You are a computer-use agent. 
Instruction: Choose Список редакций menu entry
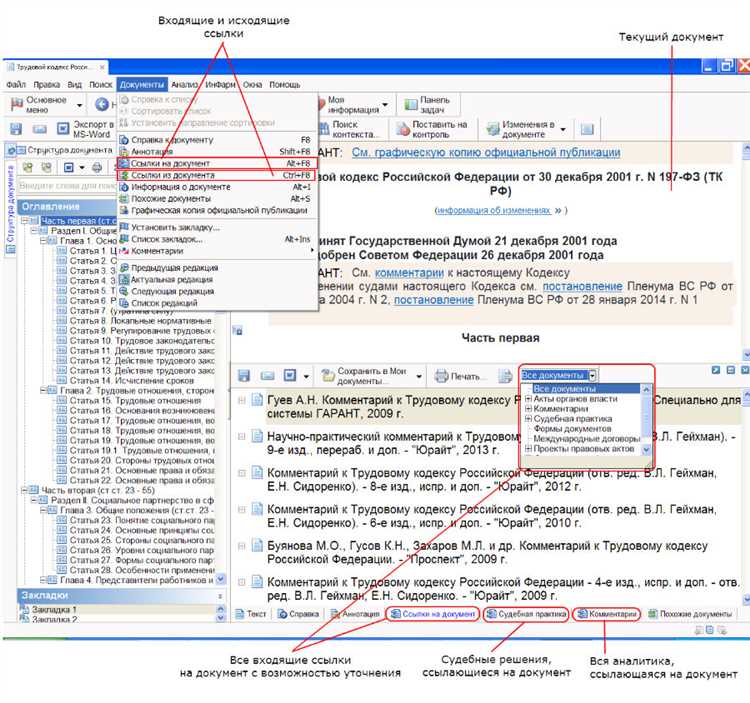(217, 303)
